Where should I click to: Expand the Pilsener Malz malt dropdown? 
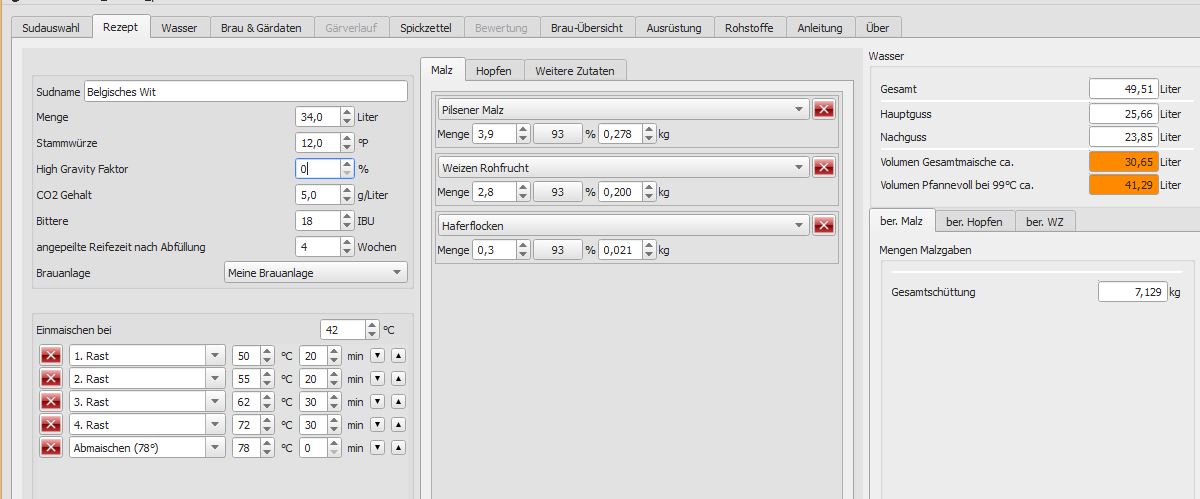click(798, 110)
